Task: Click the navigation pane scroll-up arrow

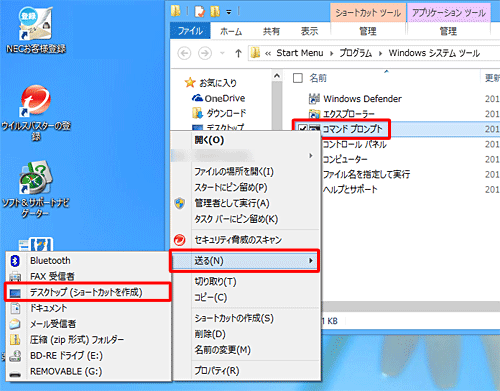Action: (x=277, y=76)
